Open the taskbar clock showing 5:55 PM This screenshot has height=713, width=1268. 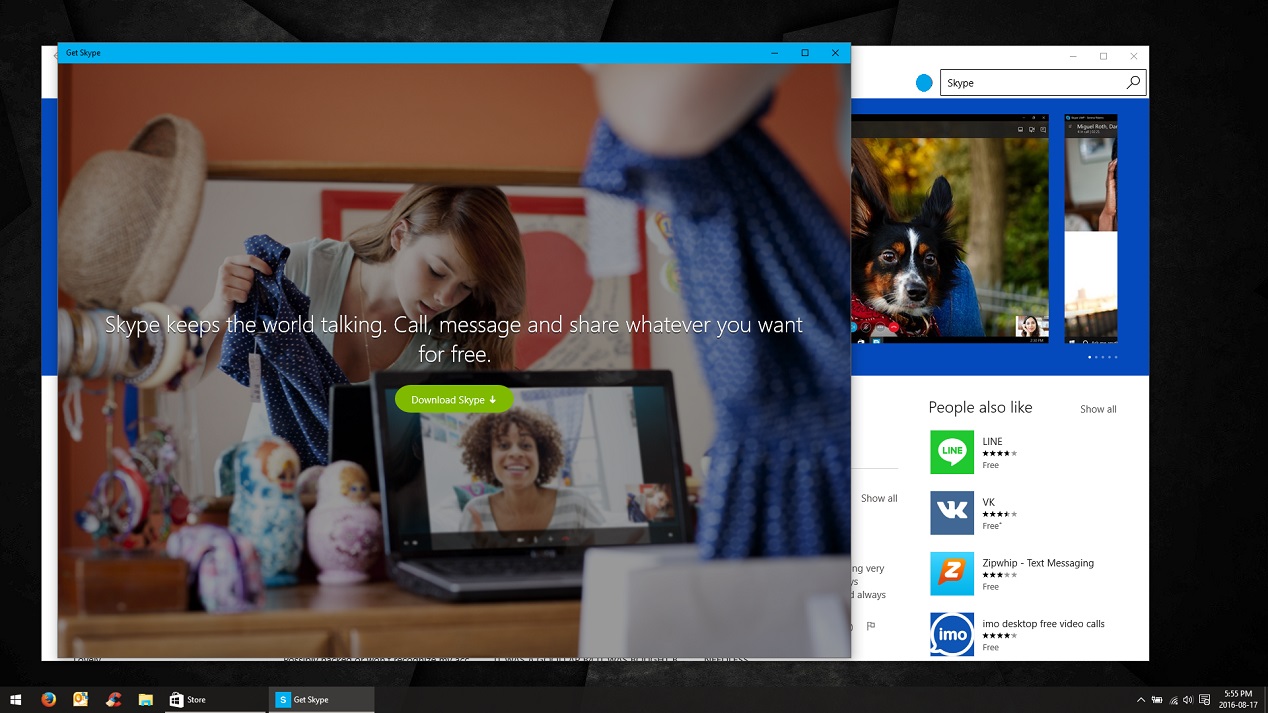pos(1238,699)
